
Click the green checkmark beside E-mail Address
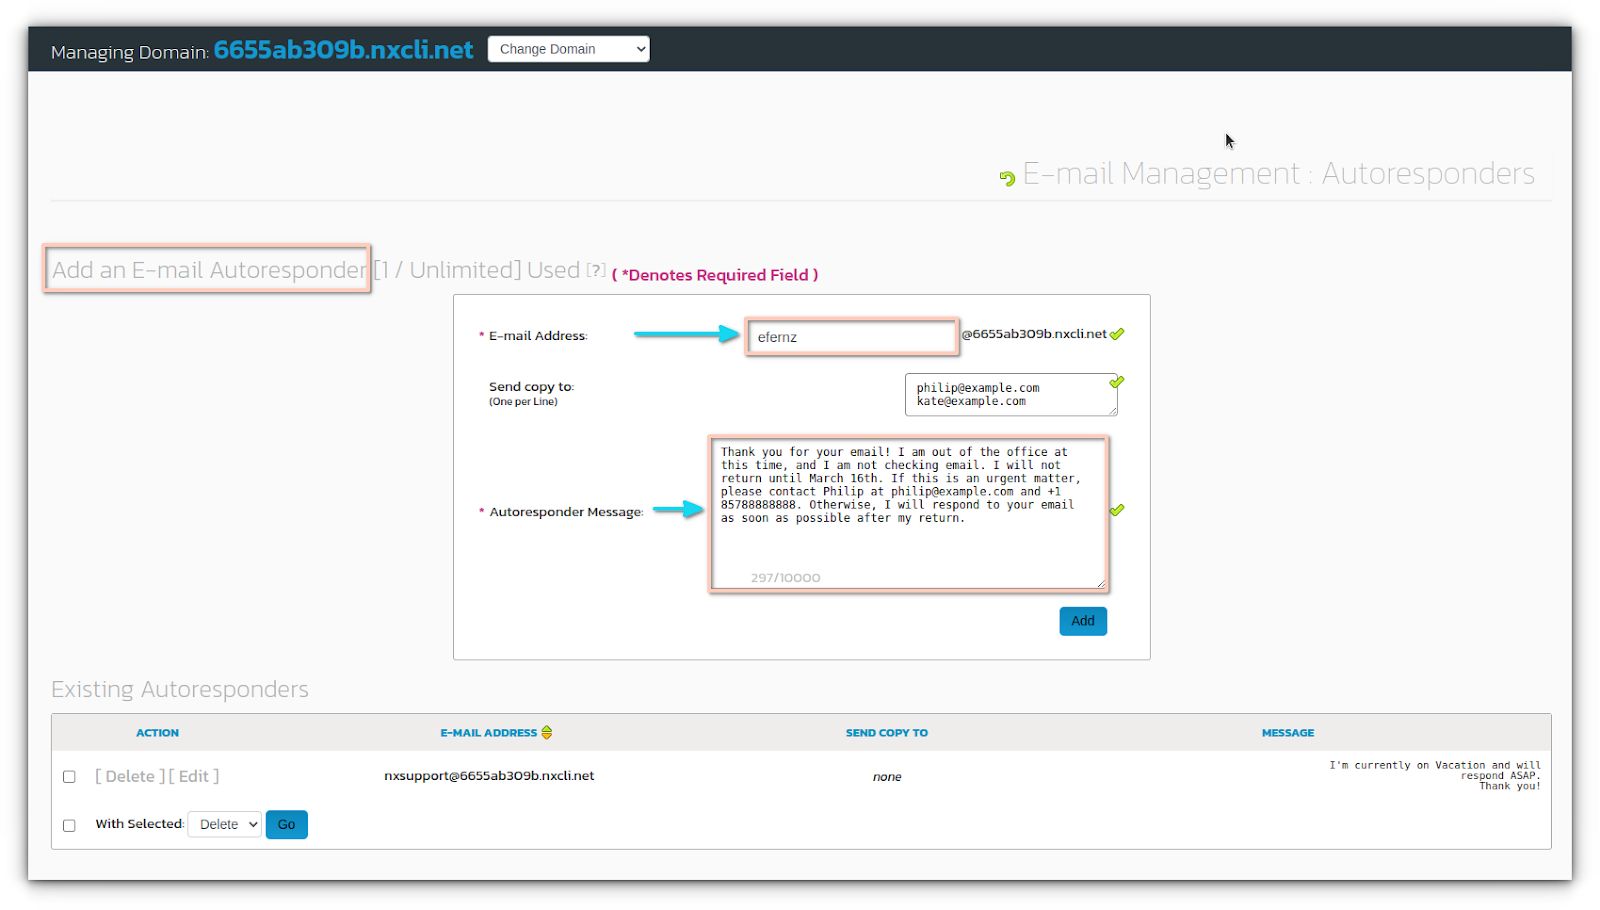(x=1117, y=334)
